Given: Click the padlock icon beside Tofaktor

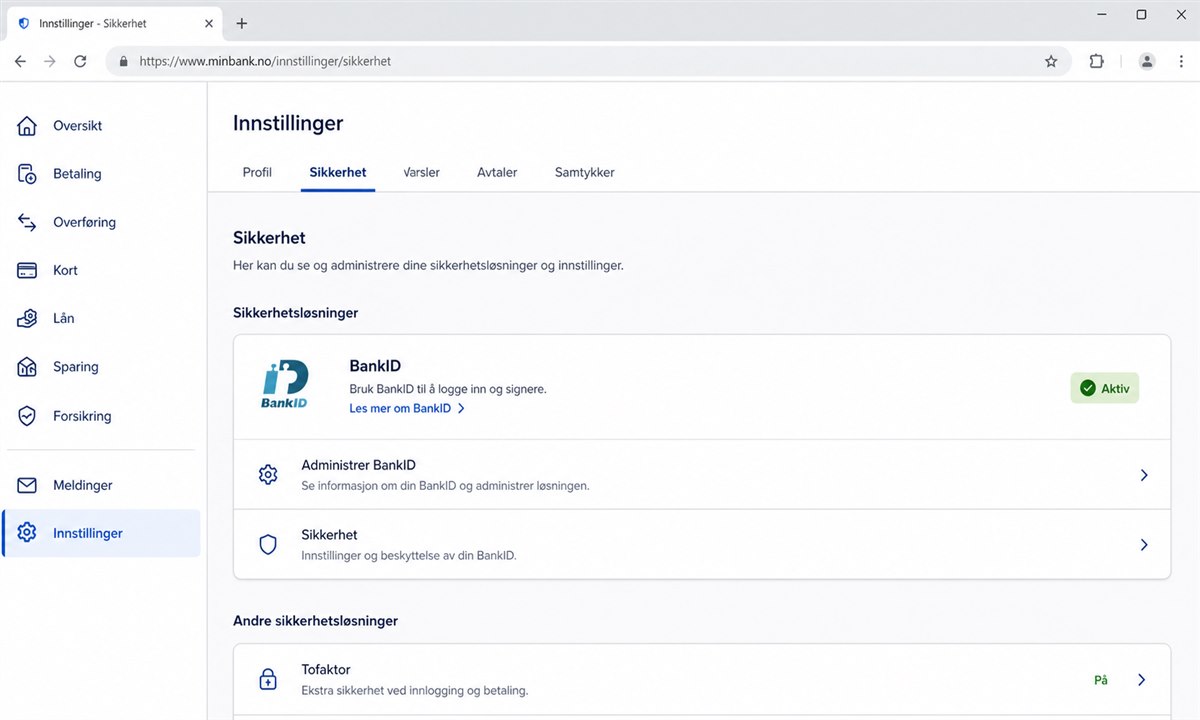Looking at the screenshot, I should (x=268, y=680).
